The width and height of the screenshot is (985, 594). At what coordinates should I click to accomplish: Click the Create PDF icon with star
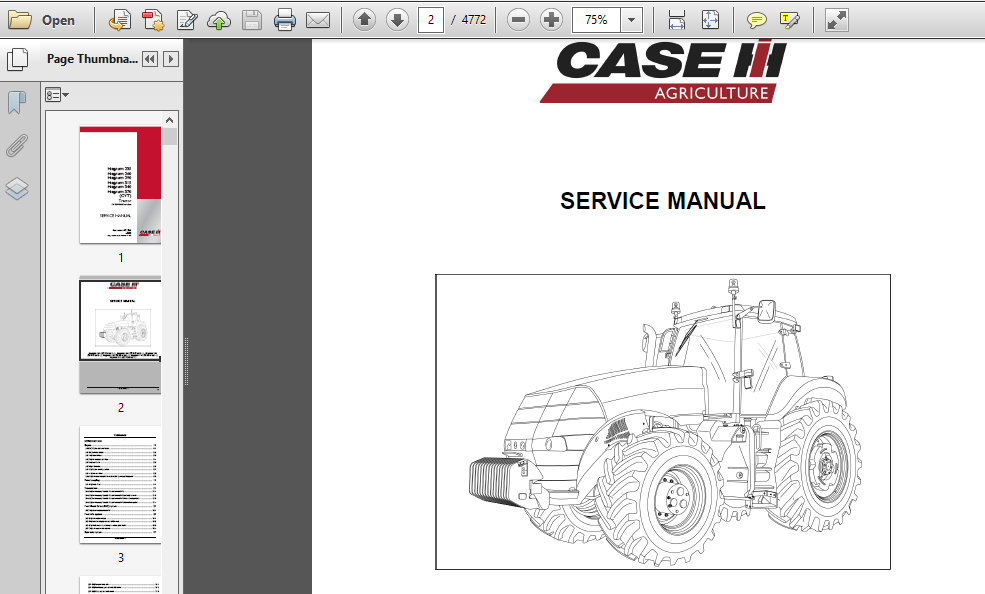[x=153, y=20]
